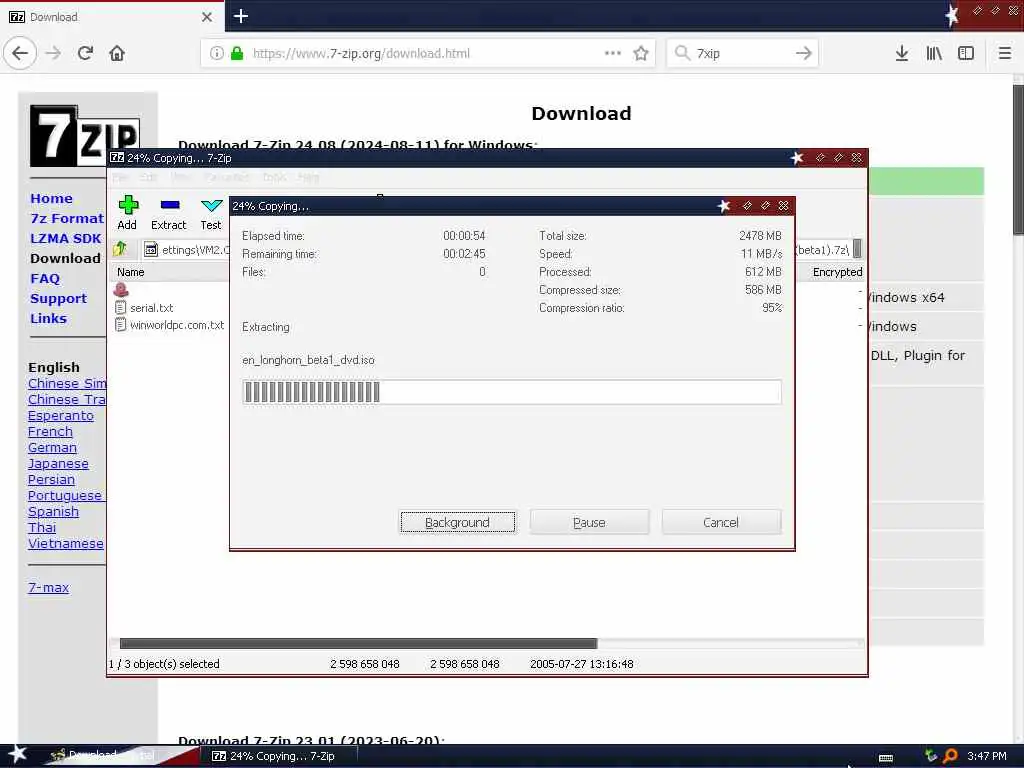Open the 7z Format link
Image resolution: width=1024 pixels, height=768 pixels.
pyautogui.click(x=67, y=218)
